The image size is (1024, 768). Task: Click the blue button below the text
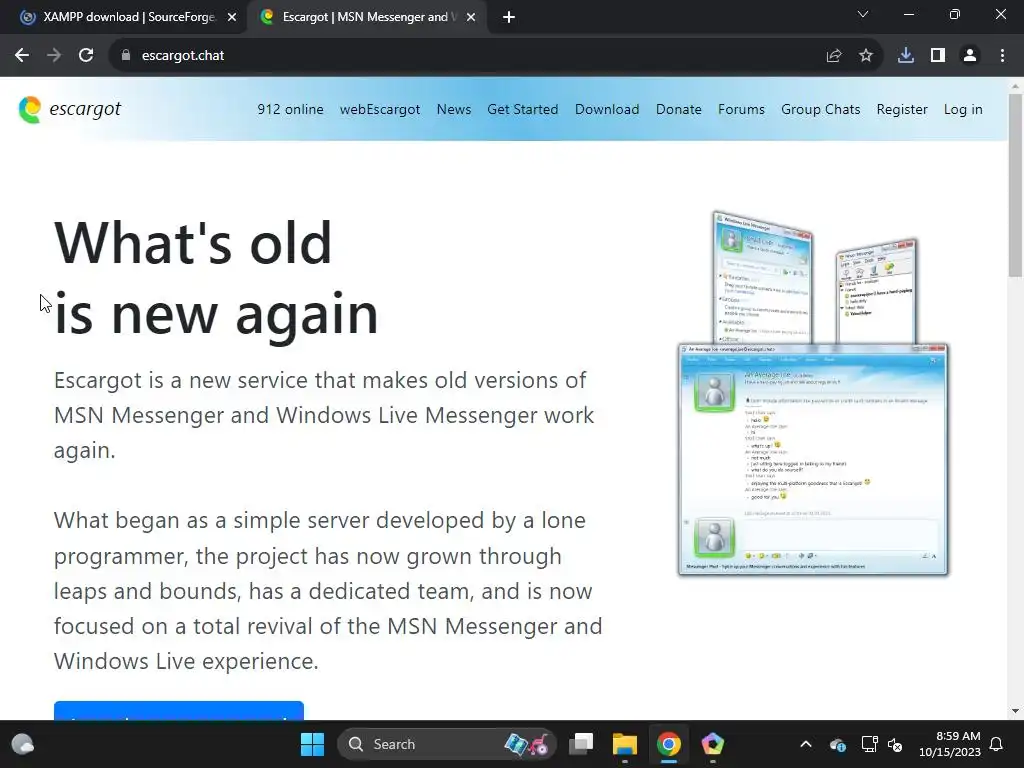179,711
